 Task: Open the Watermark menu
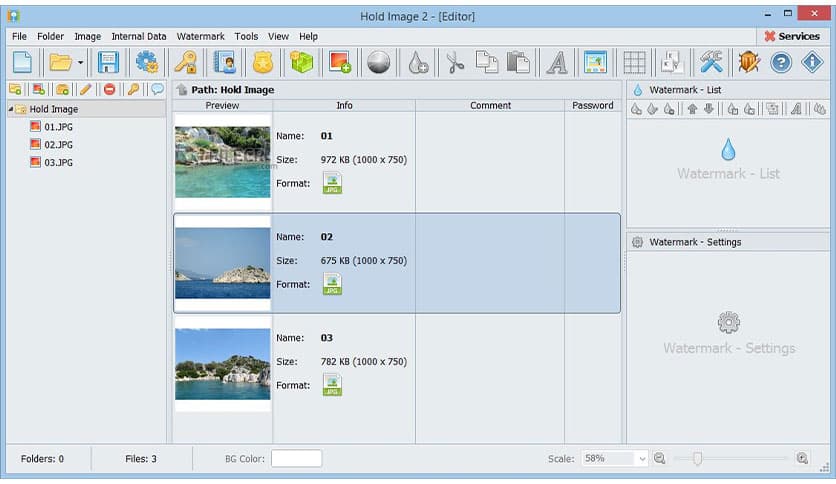[x=200, y=37]
